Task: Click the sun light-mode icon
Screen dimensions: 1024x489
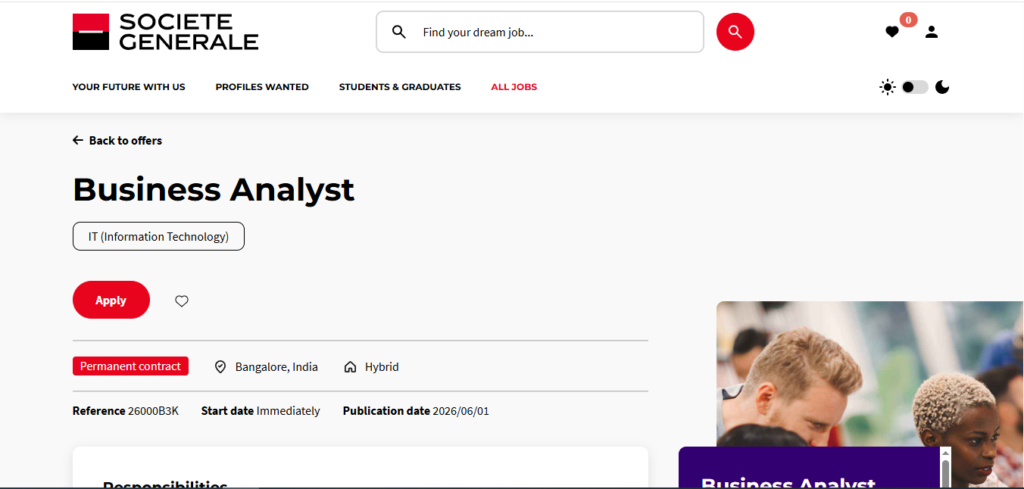Action: click(887, 87)
